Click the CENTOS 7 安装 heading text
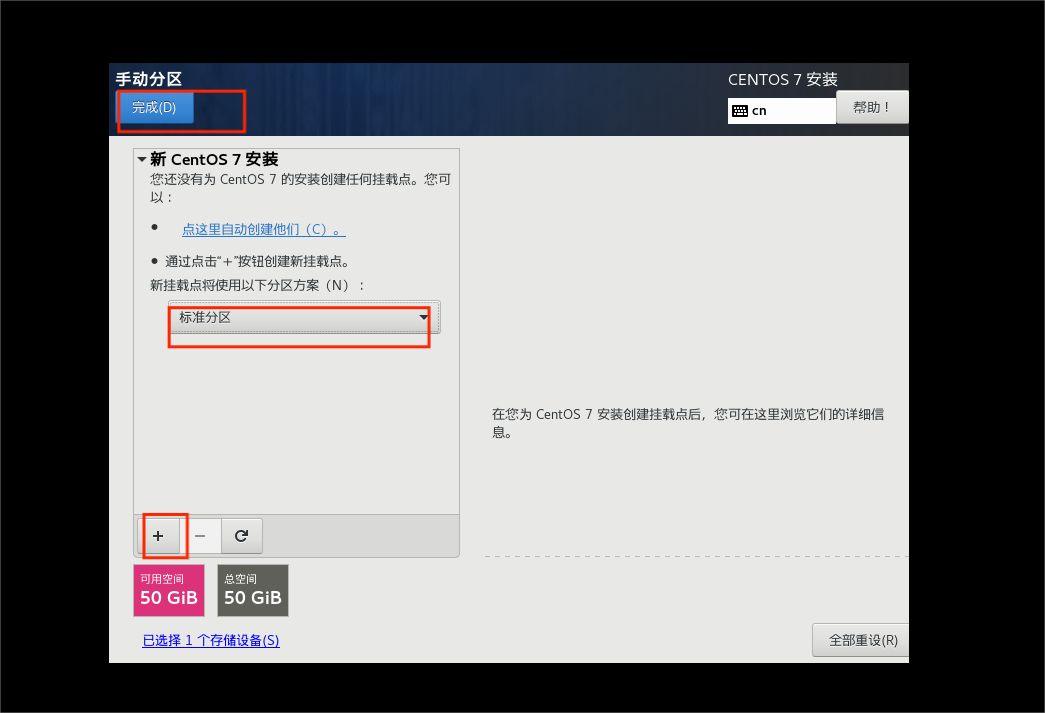The height and width of the screenshot is (713, 1045). (x=783, y=79)
